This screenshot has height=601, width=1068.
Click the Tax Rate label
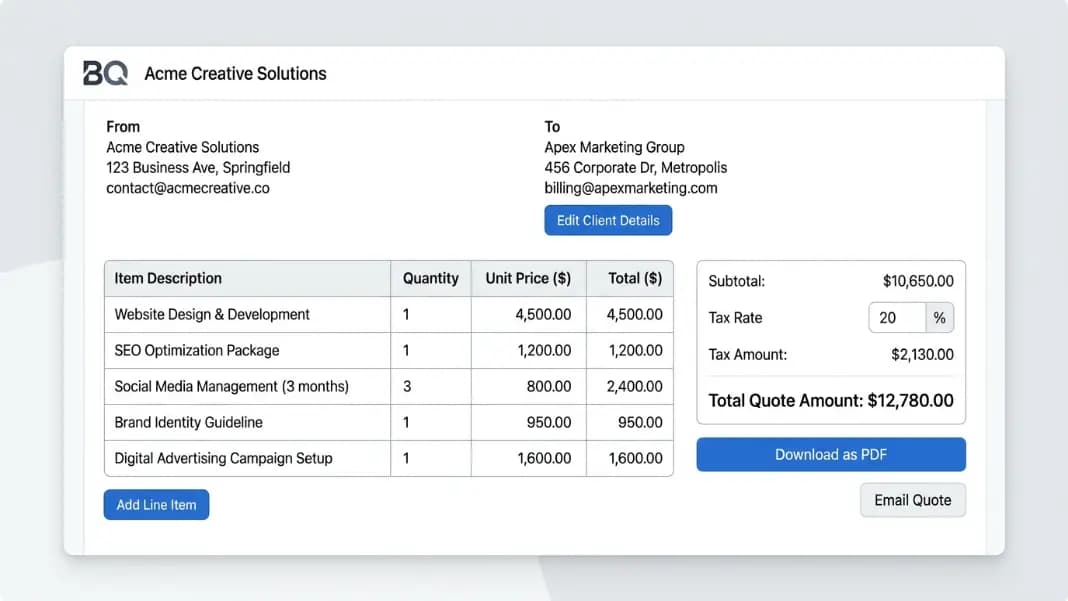[735, 318]
